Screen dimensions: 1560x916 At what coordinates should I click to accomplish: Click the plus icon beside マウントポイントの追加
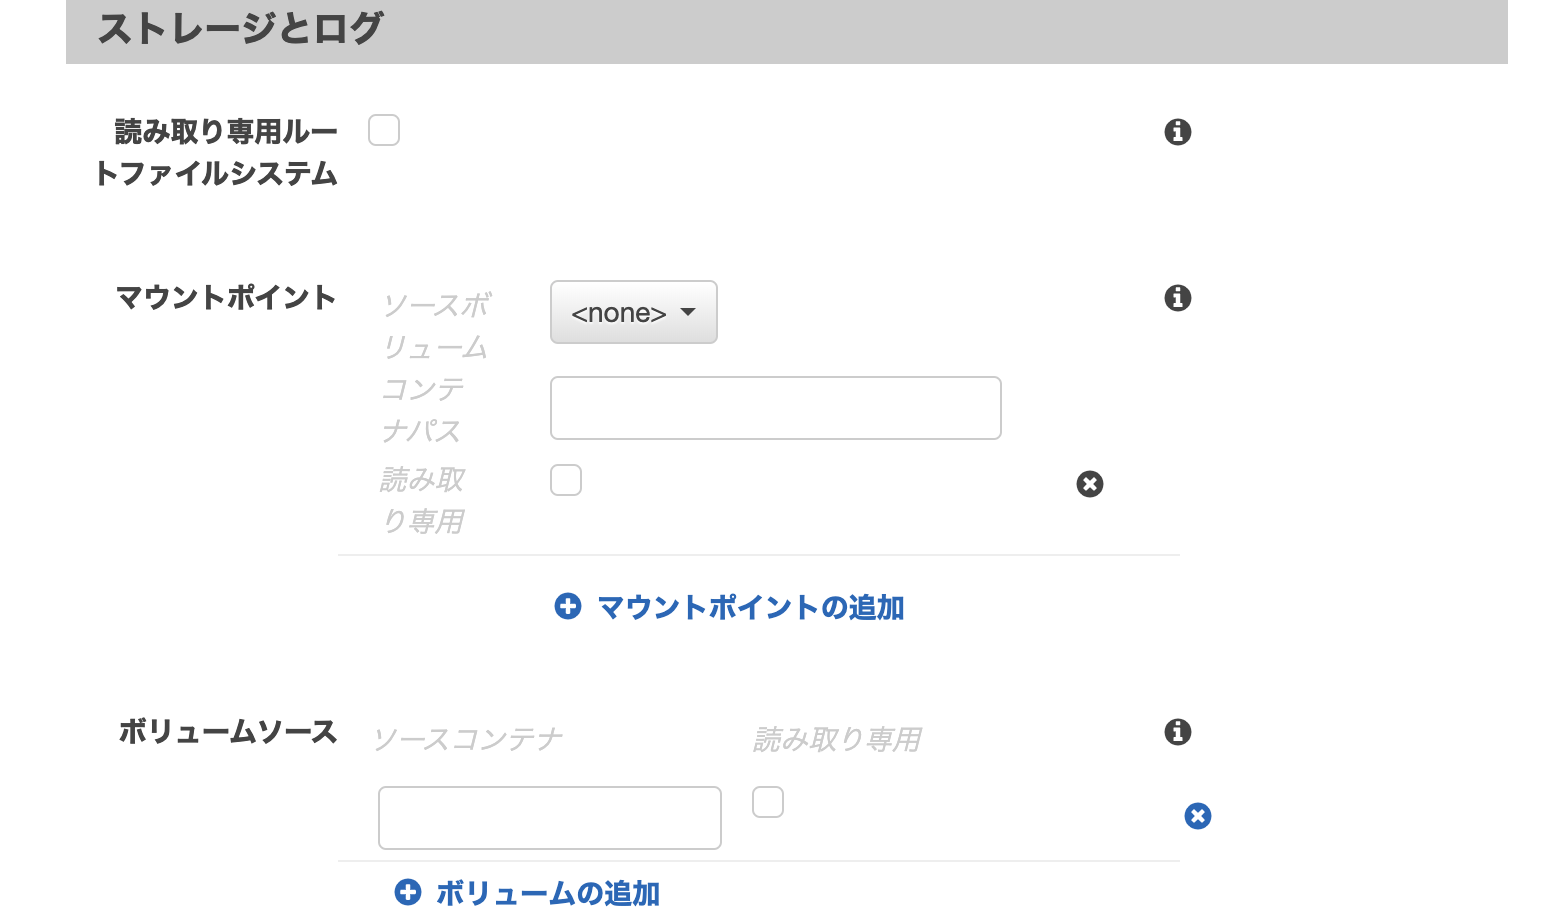click(568, 606)
